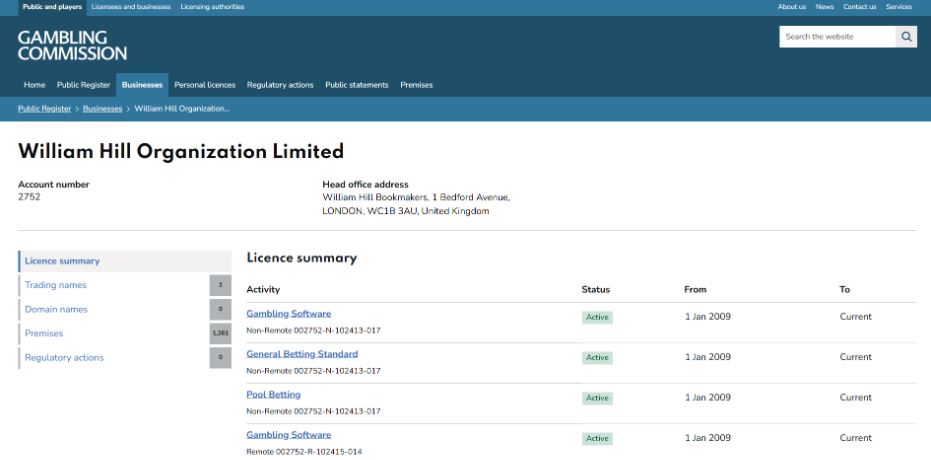Image resolution: width=931 pixels, height=460 pixels.
Task: Open Contact us page
Action: click(859, 7)
